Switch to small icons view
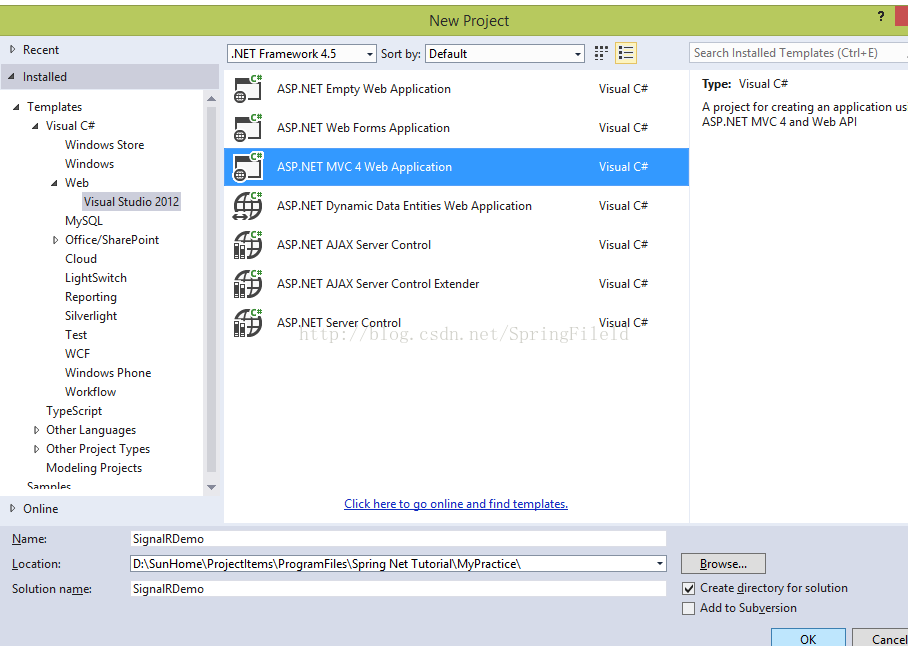 pos(601,53)
